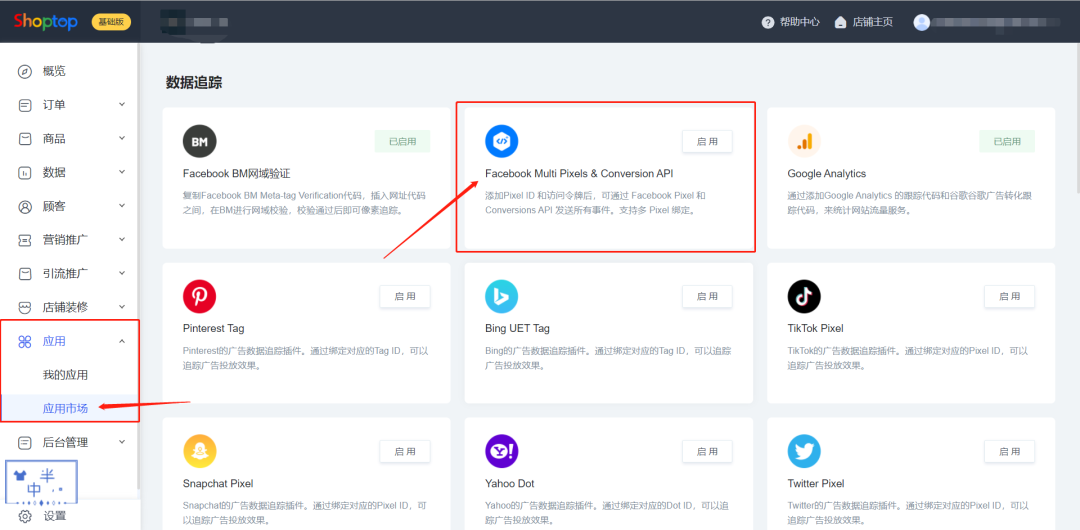
Task: Click the user avatar icon
Action: tap(922, 22)
